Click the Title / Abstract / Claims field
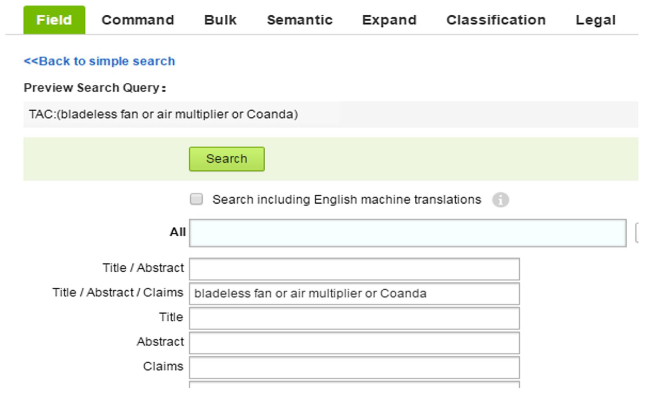Image resolution: width=656 pixels, height=393 pixels. tap(354, 293)
